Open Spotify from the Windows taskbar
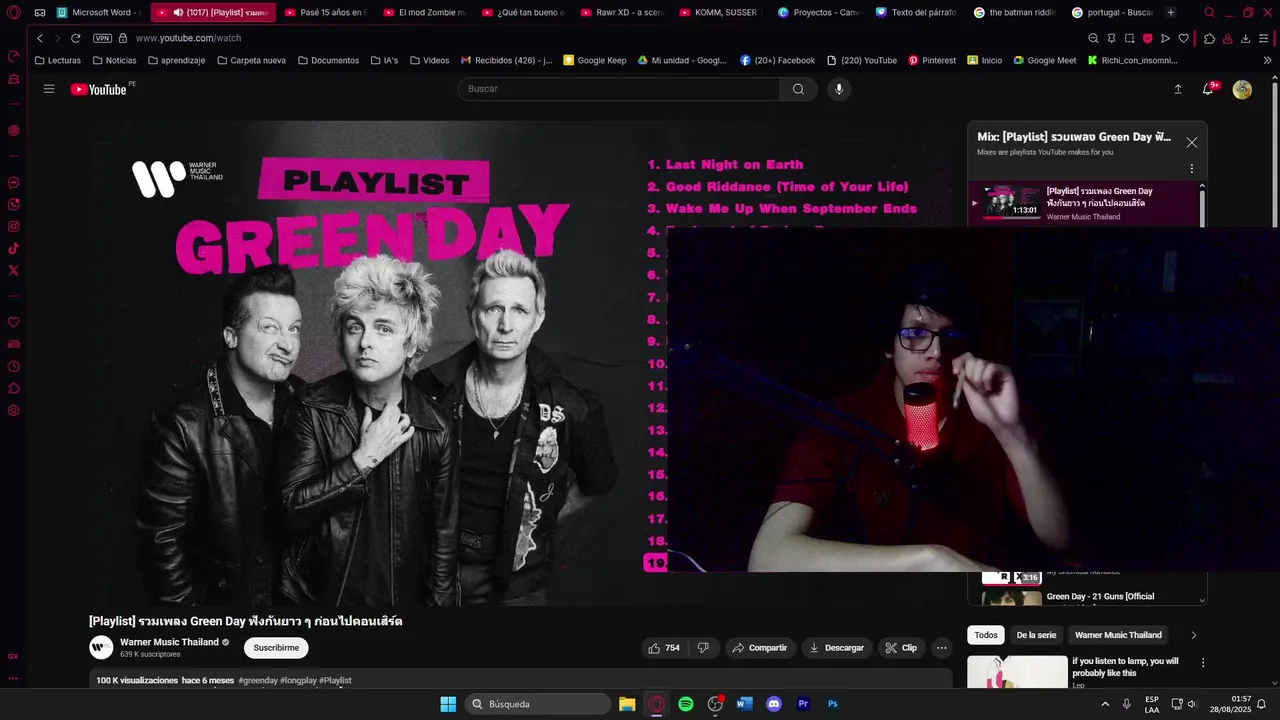Screen dimensions: 1280x720 pyautogui.click(x=686, y=704)
